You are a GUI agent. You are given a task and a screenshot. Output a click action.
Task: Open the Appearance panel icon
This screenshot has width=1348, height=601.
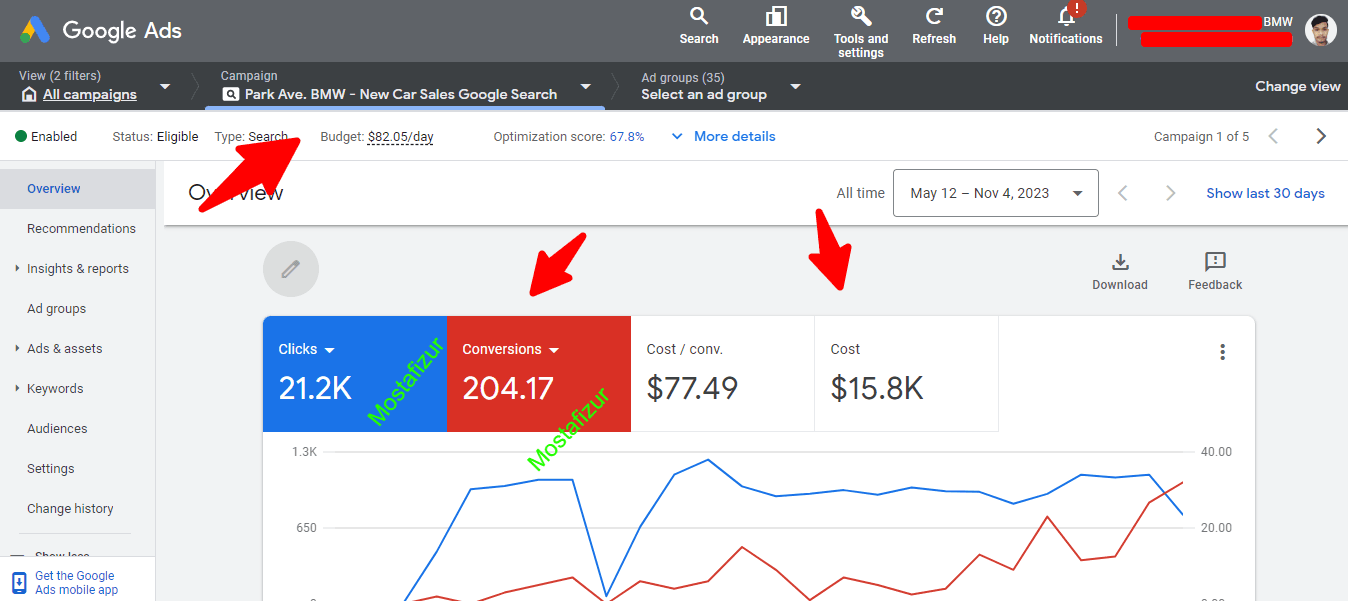(x=776, y=16)
